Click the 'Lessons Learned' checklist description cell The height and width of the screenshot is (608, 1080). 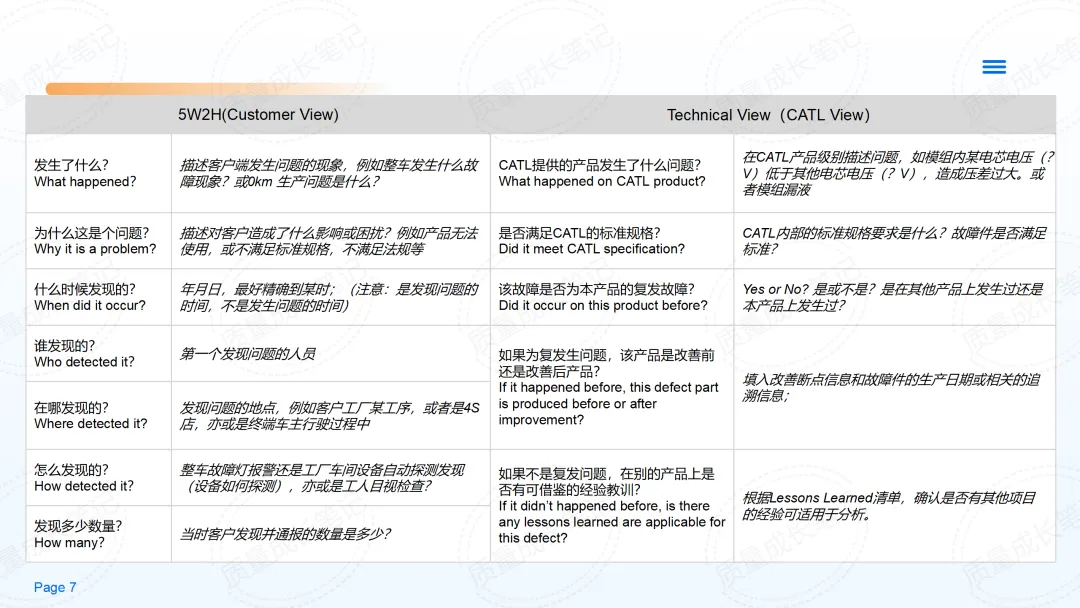pyautogui.click(x=895, y=506)
